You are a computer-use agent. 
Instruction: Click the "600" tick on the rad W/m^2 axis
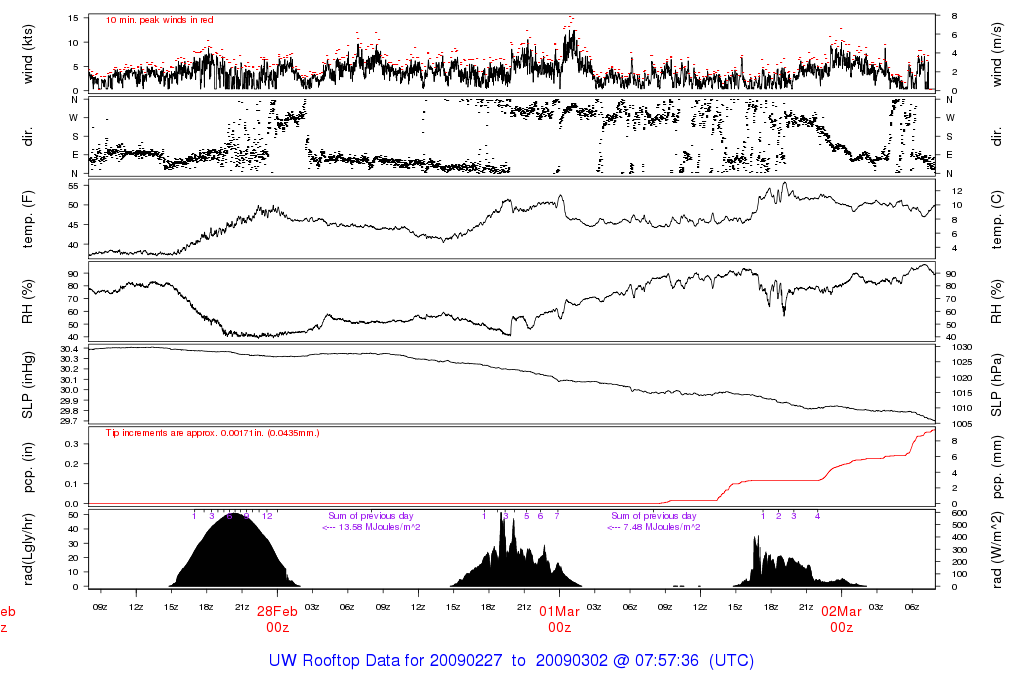pyautogui.click(x=958, y=513)
